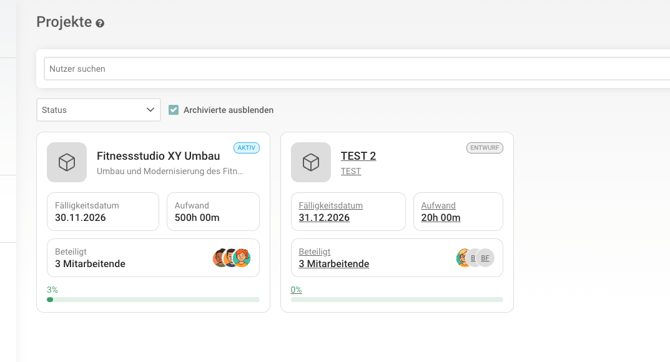Click Beteiligt label on TEST 2 card

point(314,252)
